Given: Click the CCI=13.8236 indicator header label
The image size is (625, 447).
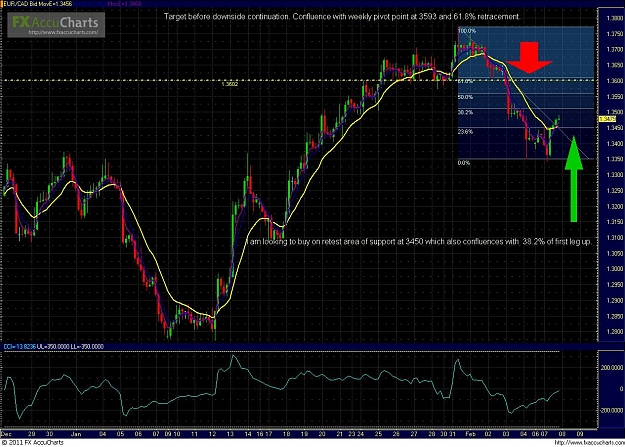Looking at the screenshot, I should pyautogui.click(x=20, y=347).
